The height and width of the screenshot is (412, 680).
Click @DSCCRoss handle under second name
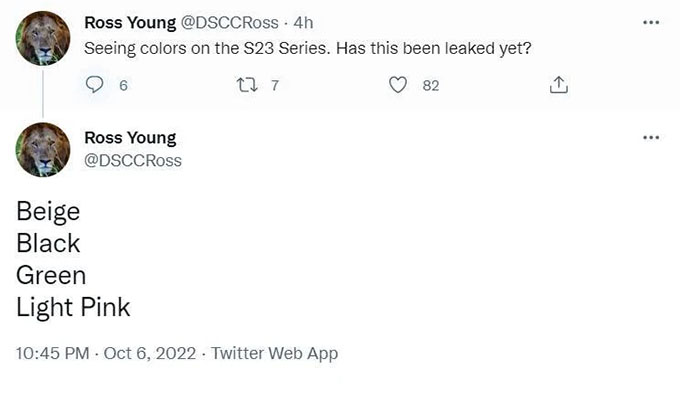pyautogui.click(x=133, y=160)
